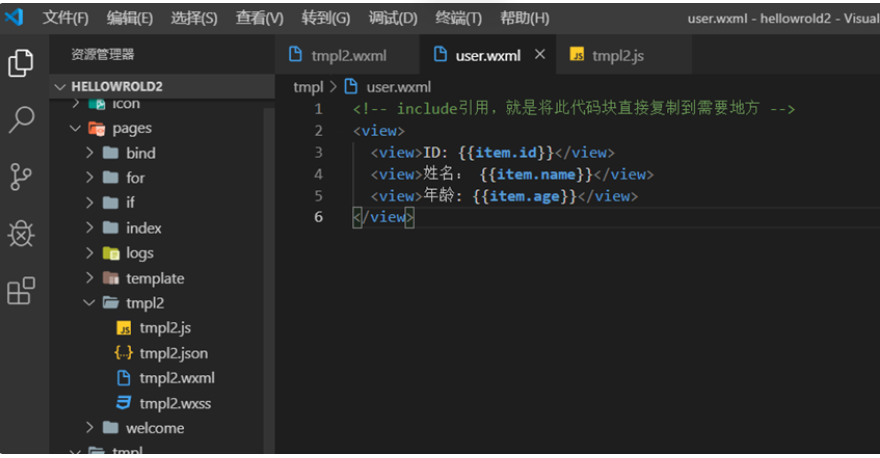Click line number 3 in the gutter

(318, 153)
